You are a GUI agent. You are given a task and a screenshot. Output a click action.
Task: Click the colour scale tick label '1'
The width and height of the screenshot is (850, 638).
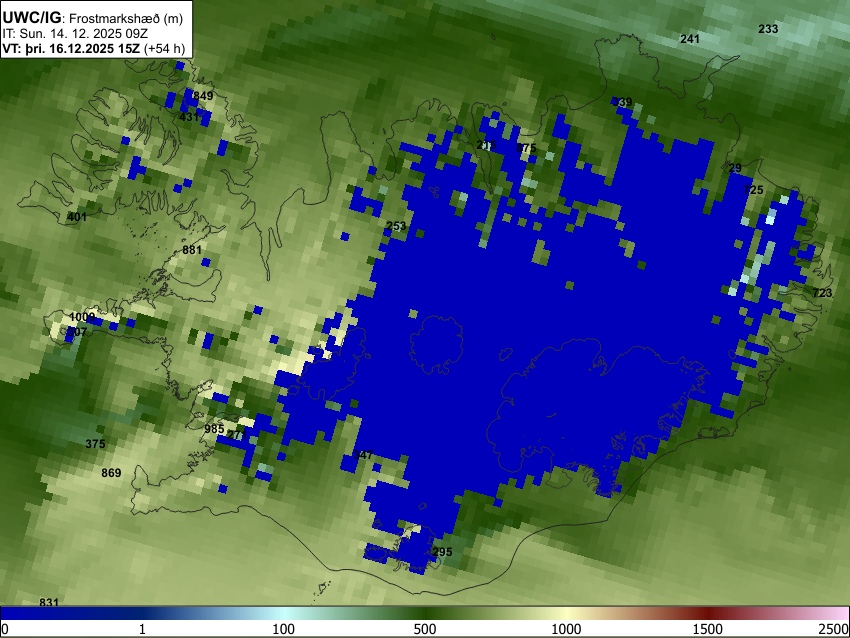click(142, 629)
